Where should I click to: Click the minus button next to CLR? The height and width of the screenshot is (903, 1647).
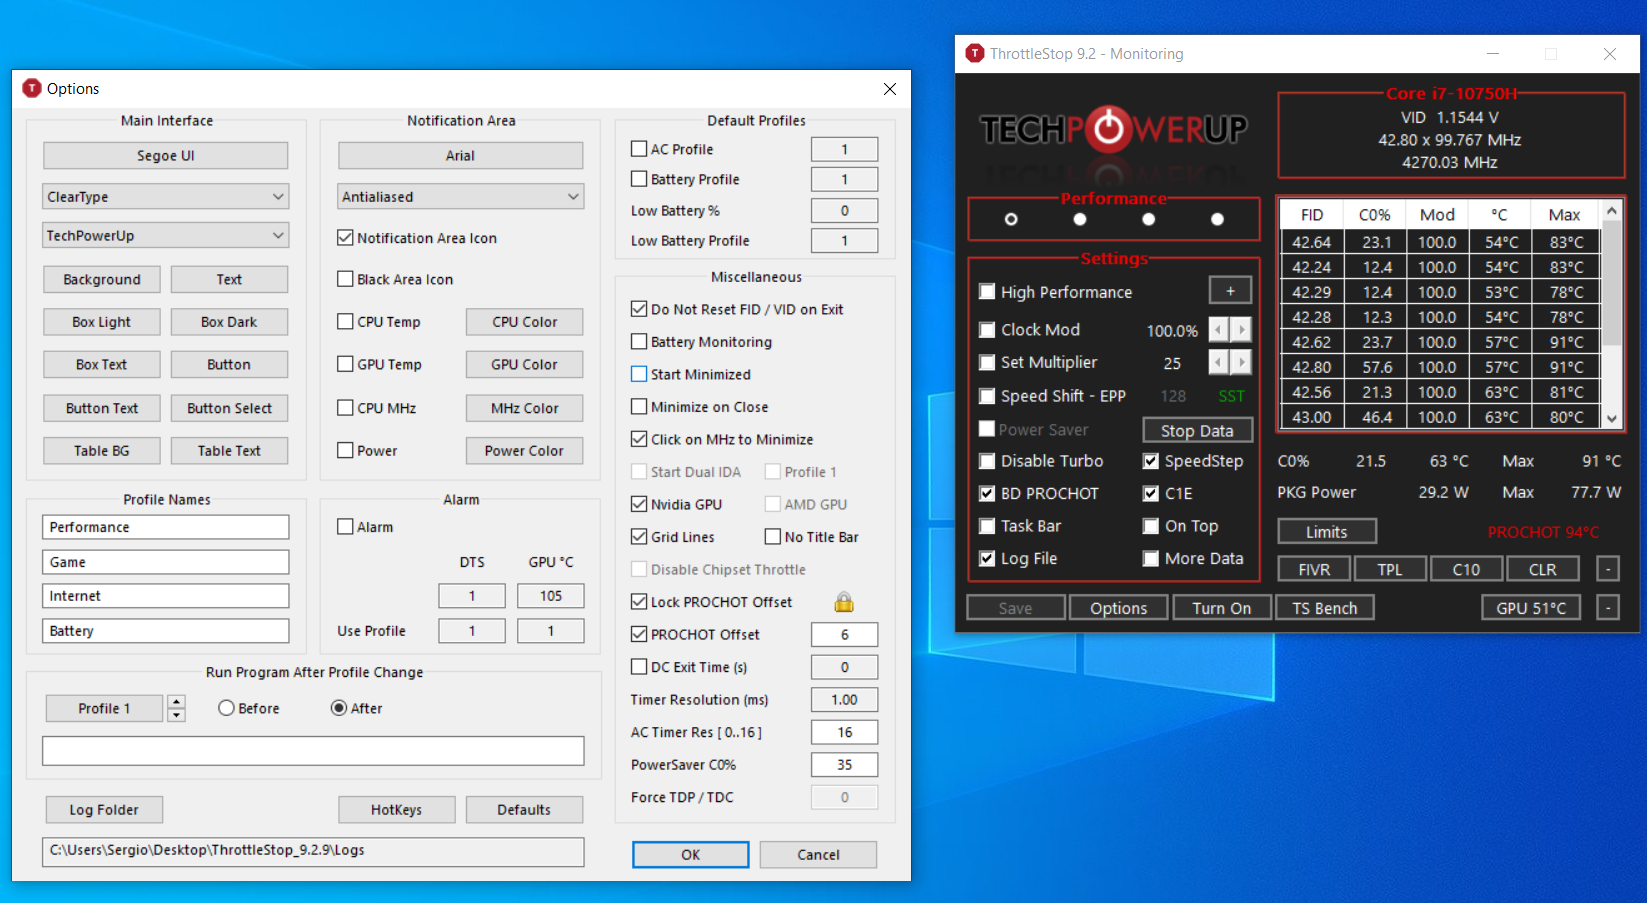tap(1608, 569)
